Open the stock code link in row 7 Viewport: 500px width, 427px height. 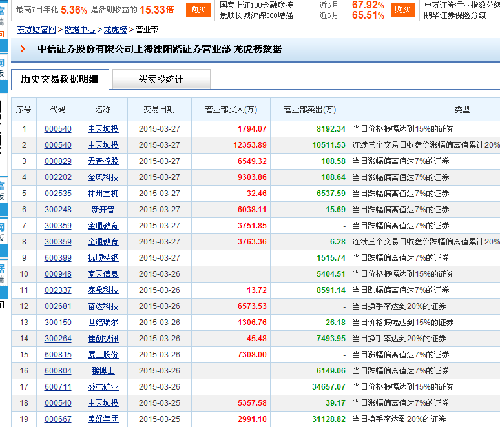[x=58, y=226]
